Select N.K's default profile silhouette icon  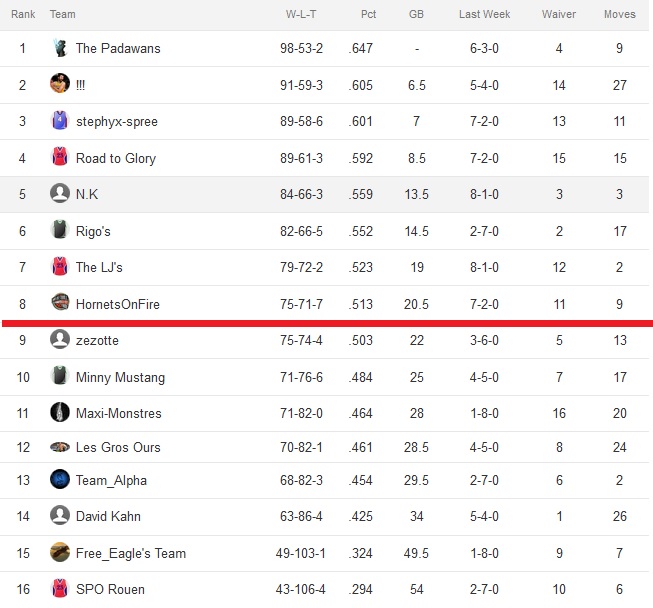pos(60,193)
